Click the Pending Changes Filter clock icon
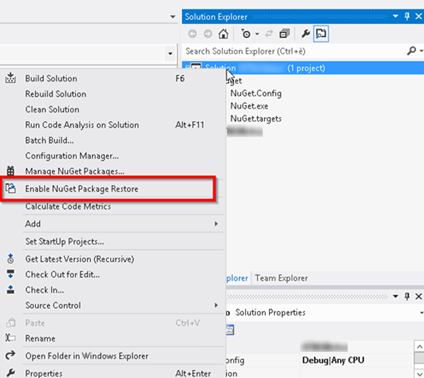Viewport: 424px width, 378px height. [246, 34]
